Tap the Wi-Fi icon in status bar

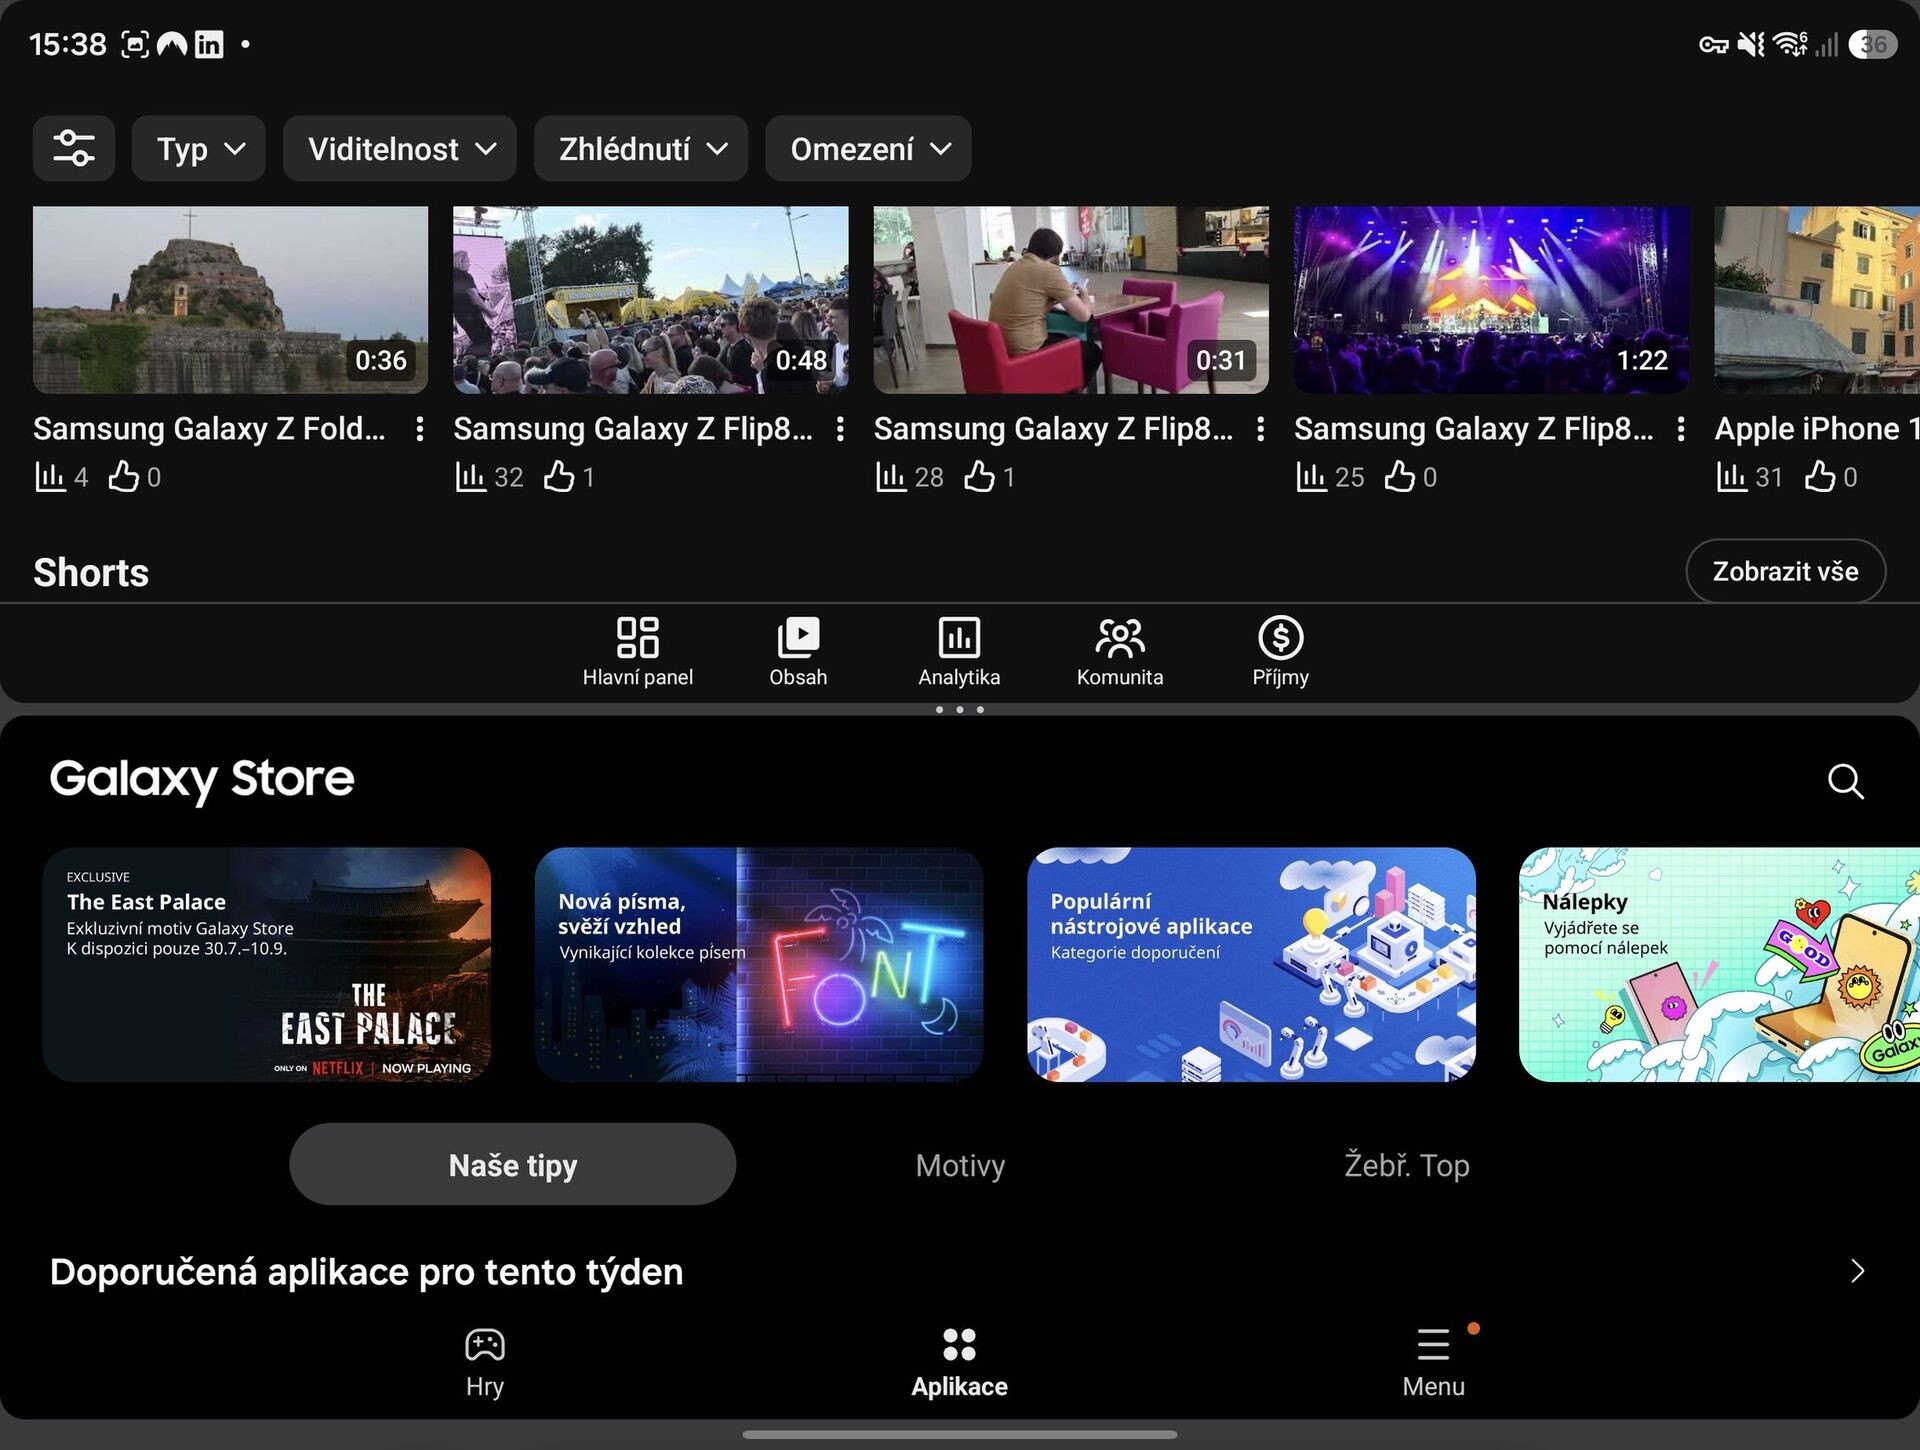pyautogui.click(x=1790, y=44)
